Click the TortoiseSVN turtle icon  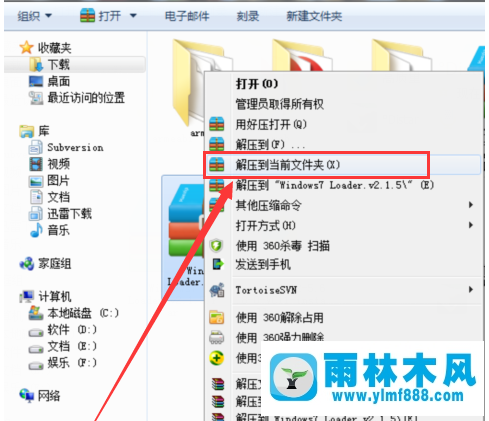[217, 290]
